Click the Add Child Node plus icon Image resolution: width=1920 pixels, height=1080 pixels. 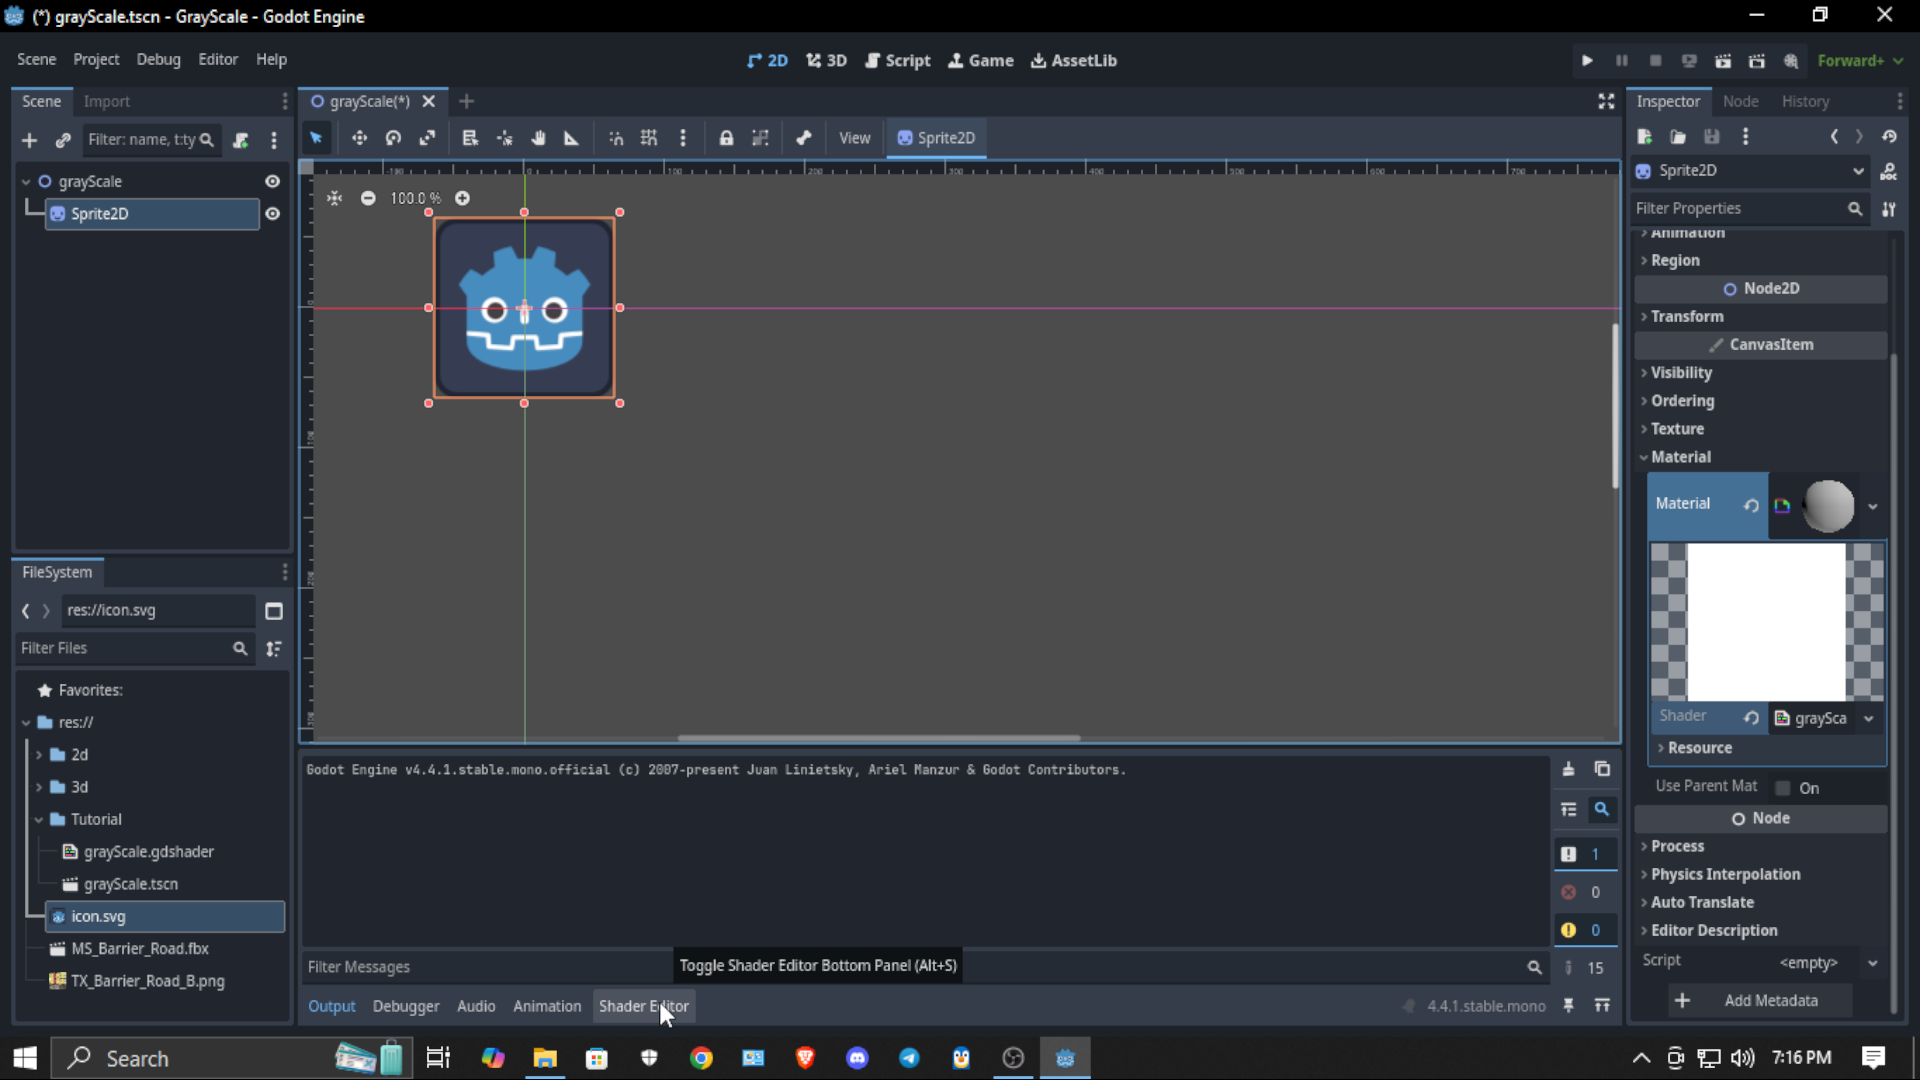point(29,140)
